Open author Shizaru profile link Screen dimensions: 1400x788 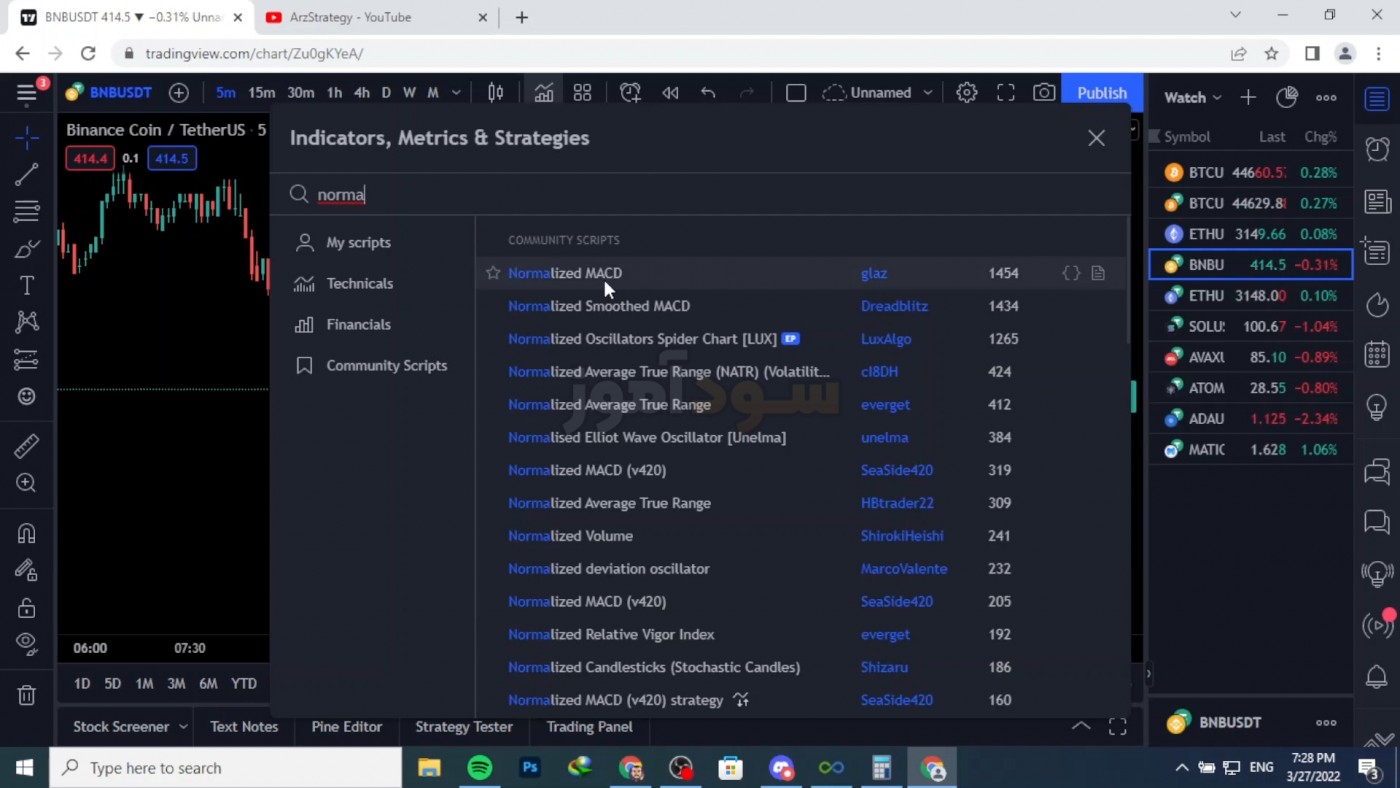(884, 667)
